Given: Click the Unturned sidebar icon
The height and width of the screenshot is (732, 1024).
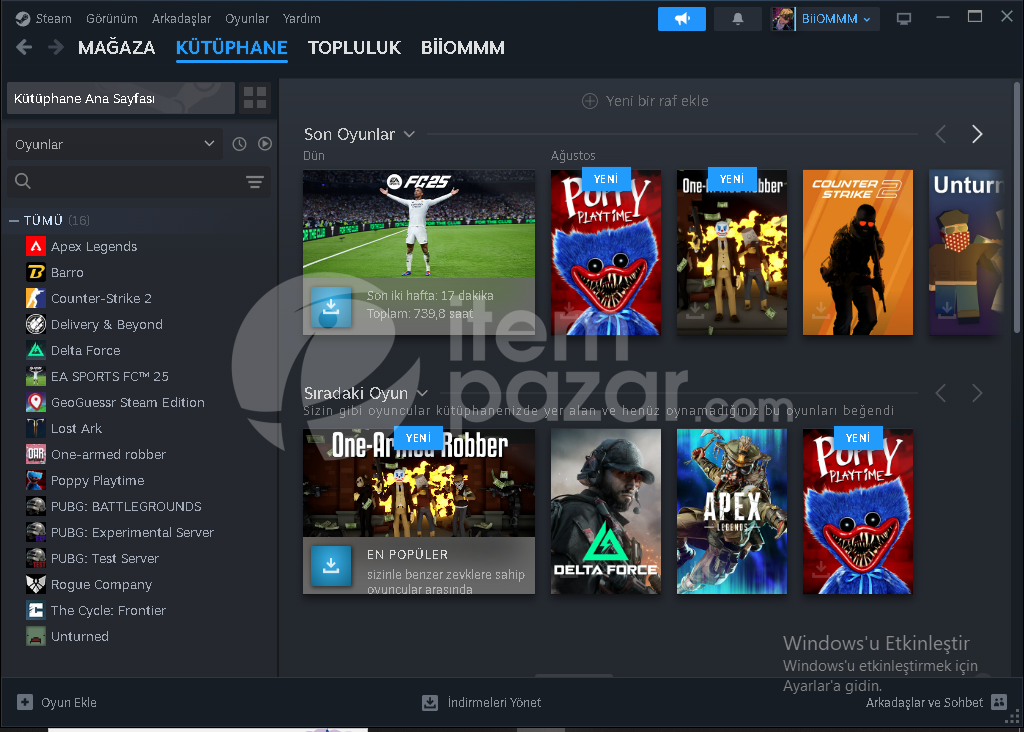Looking at the screenshot, I should [36, 636].
